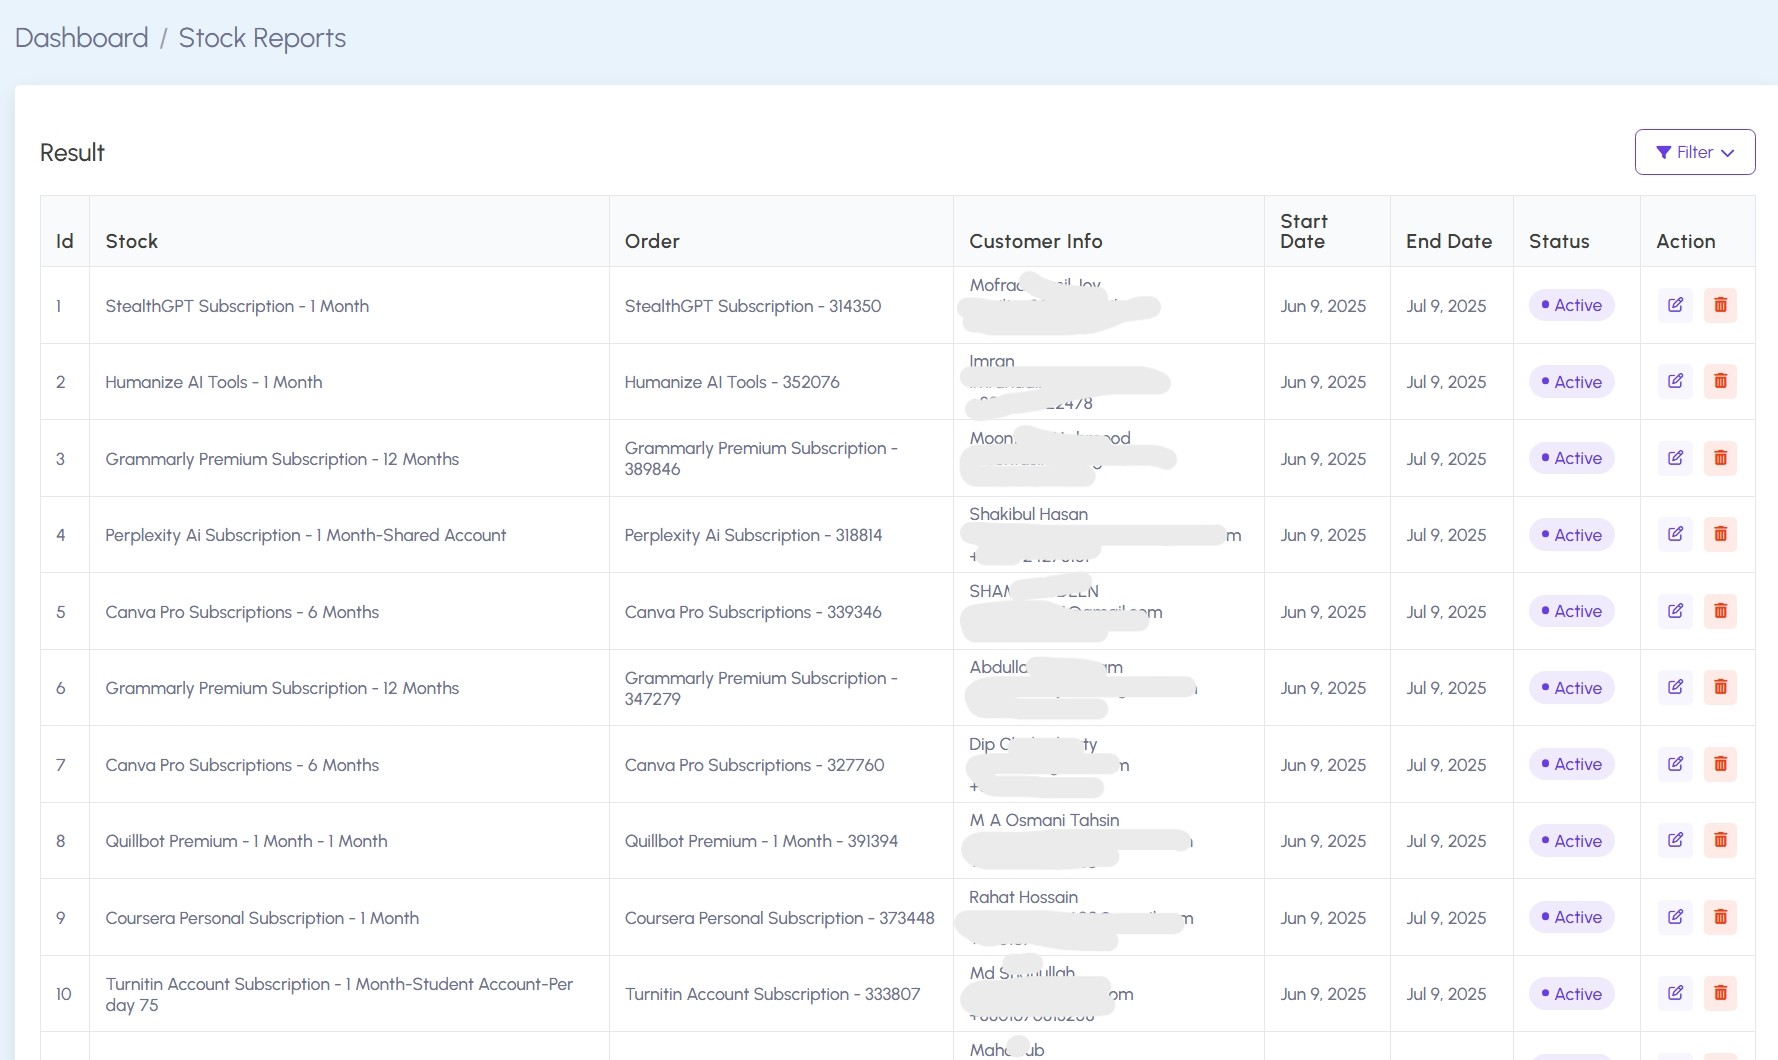Image resolution: width=1778 pixels, height=1060 pixels.
Task: Click Active status badge in row 1
Action: (1572, 305)
